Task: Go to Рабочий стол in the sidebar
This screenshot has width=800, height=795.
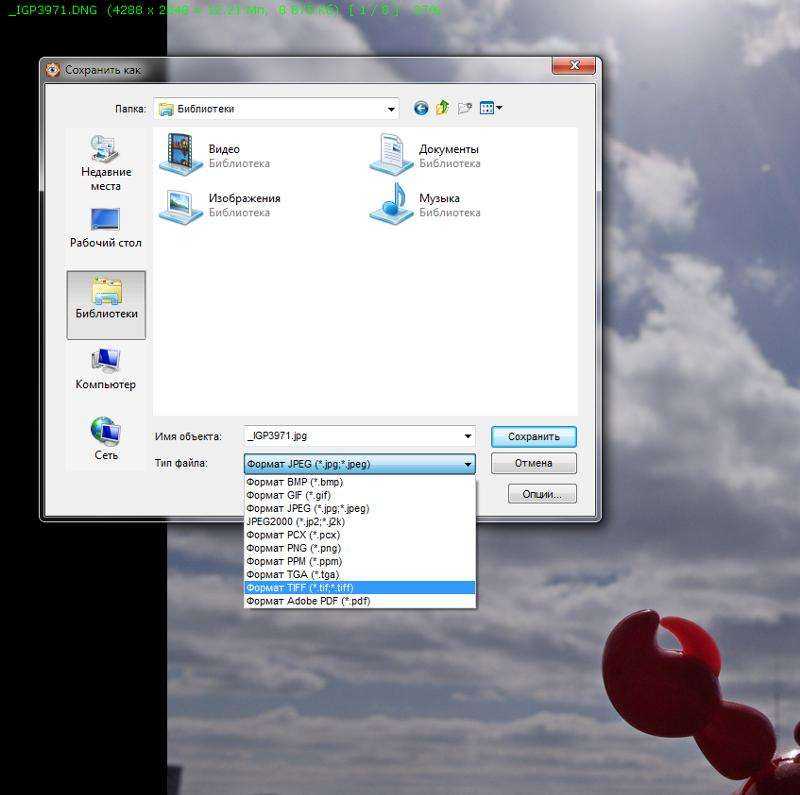Action: click(106, 228)
